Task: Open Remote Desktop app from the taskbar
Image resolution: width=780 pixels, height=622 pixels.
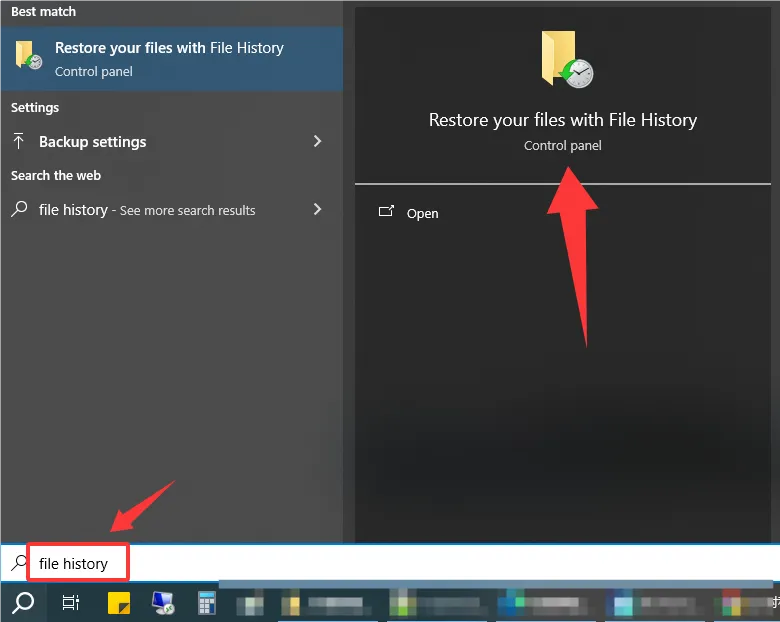Action: 163,603
